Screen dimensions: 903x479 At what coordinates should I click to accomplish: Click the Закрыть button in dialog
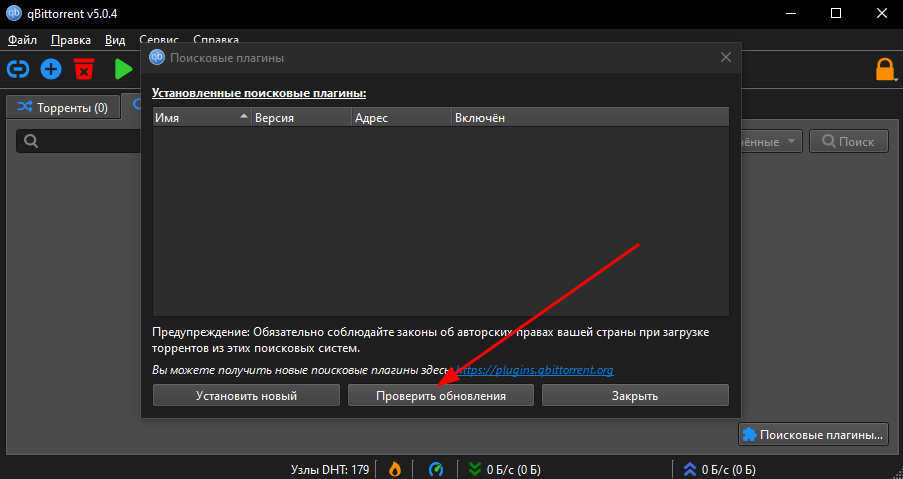tap(635, 396)
